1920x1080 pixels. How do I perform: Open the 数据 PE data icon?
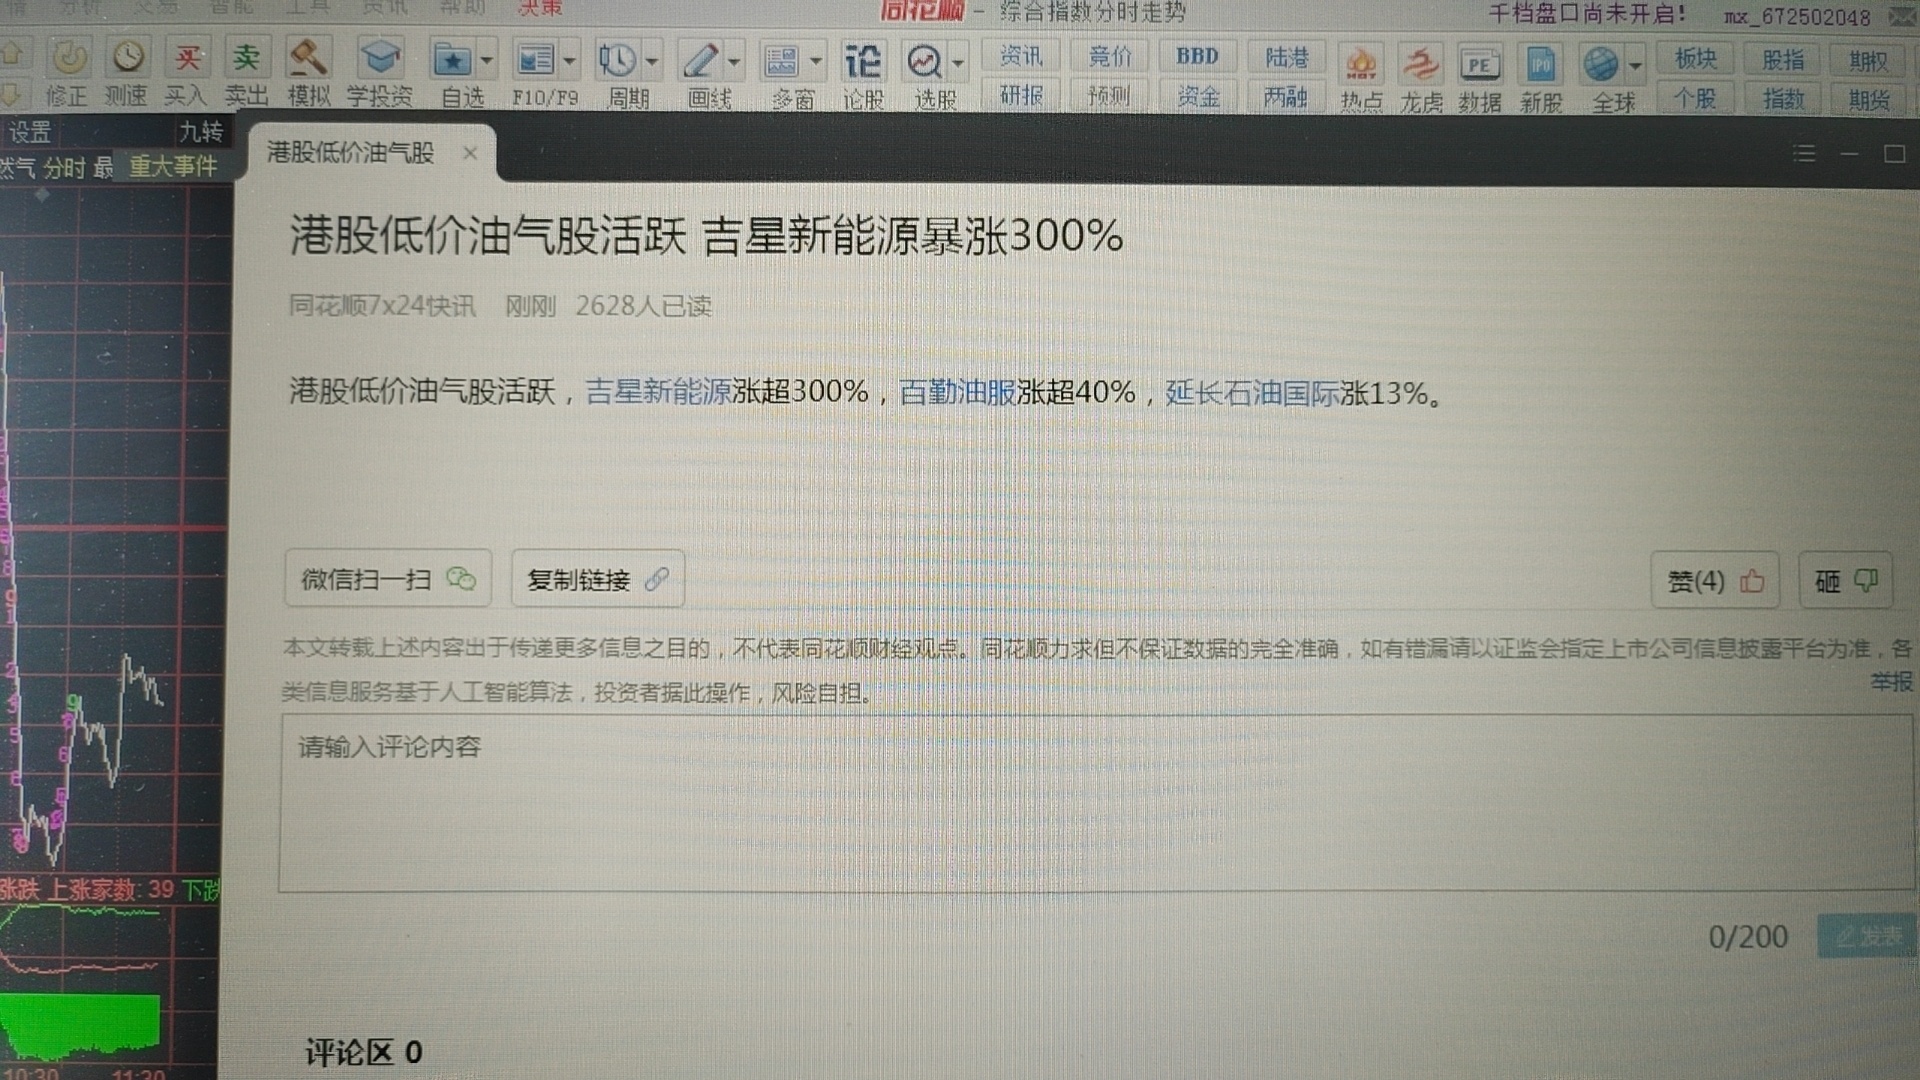click(x=1479, y=66)
